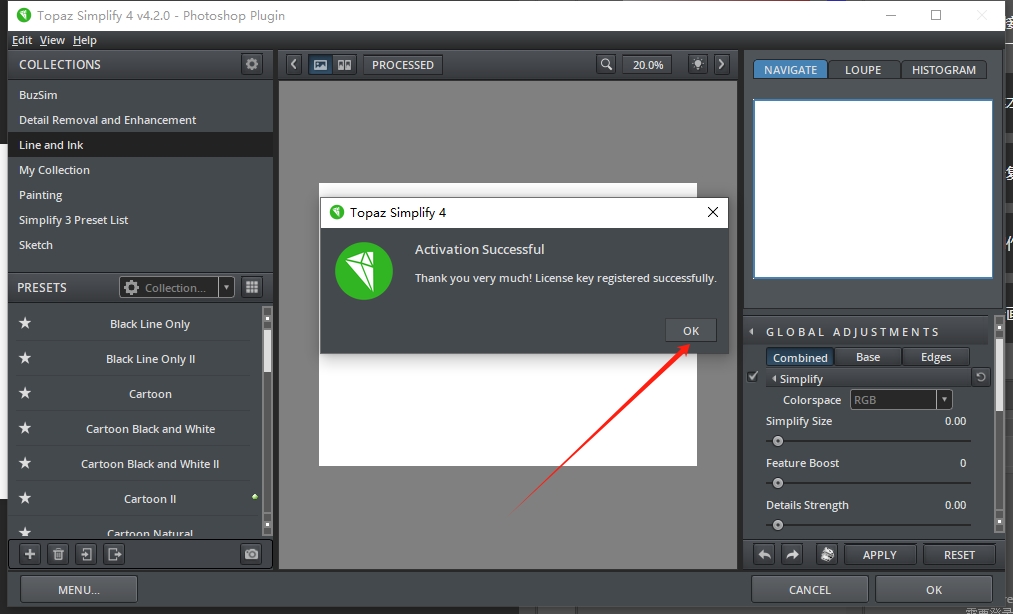Open the View menu
The height and width of the screenshot is (614, 1013).
(52, 40)
